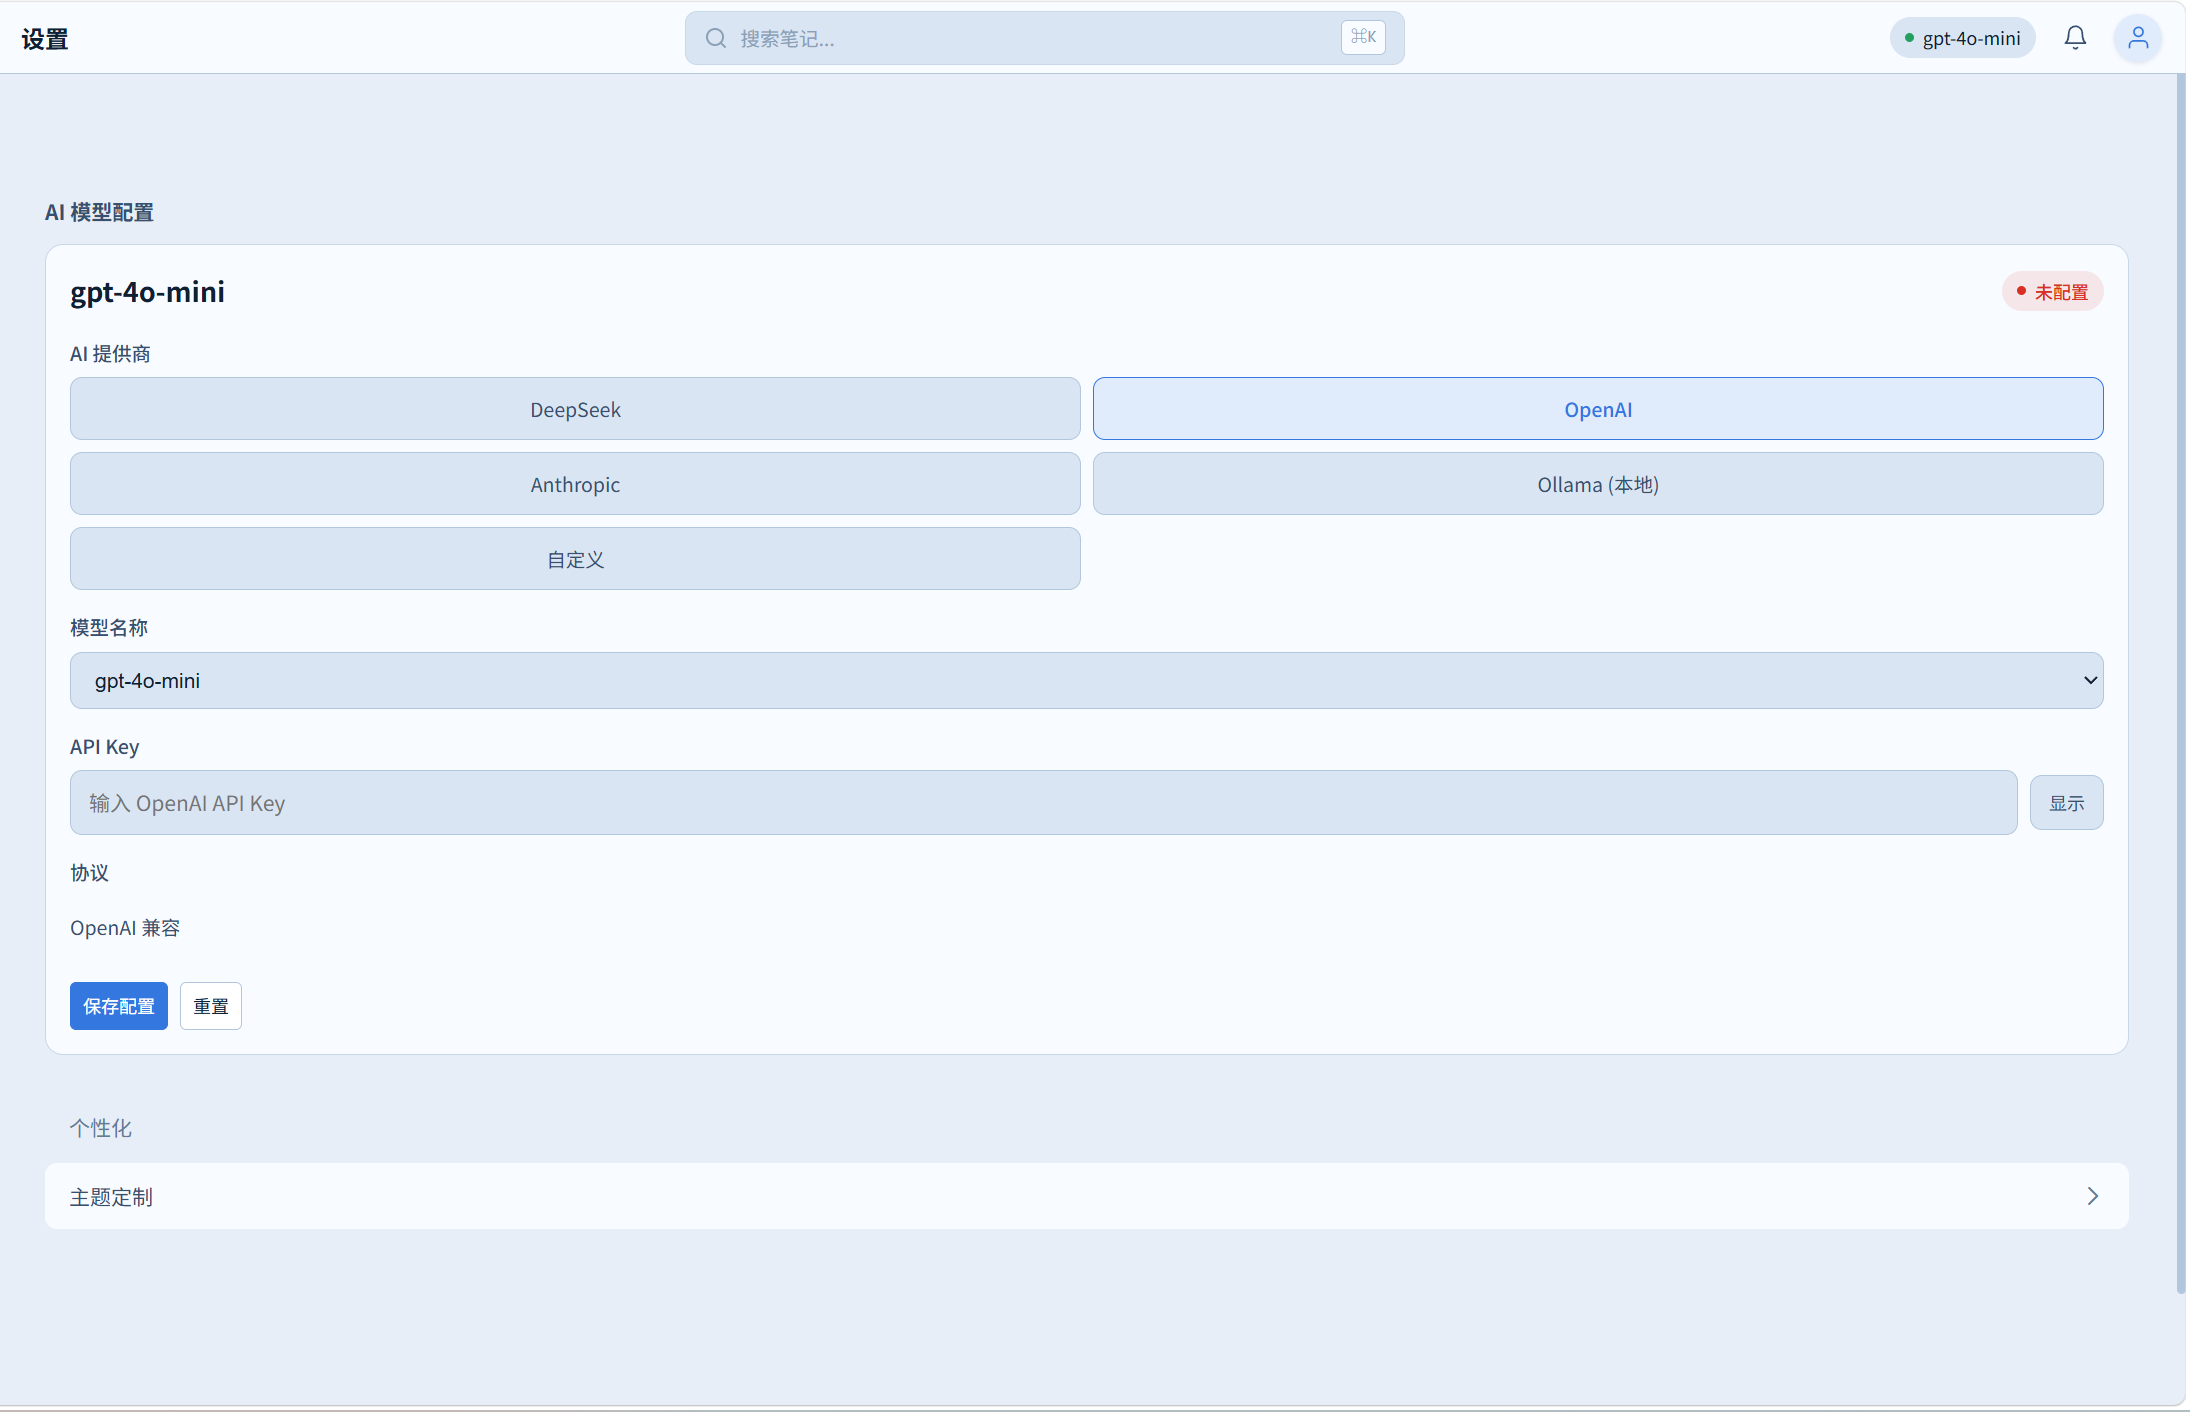
Task: Open the 模型名称 gpt-4o-mini dropdown
Action: pos(1086,680)
